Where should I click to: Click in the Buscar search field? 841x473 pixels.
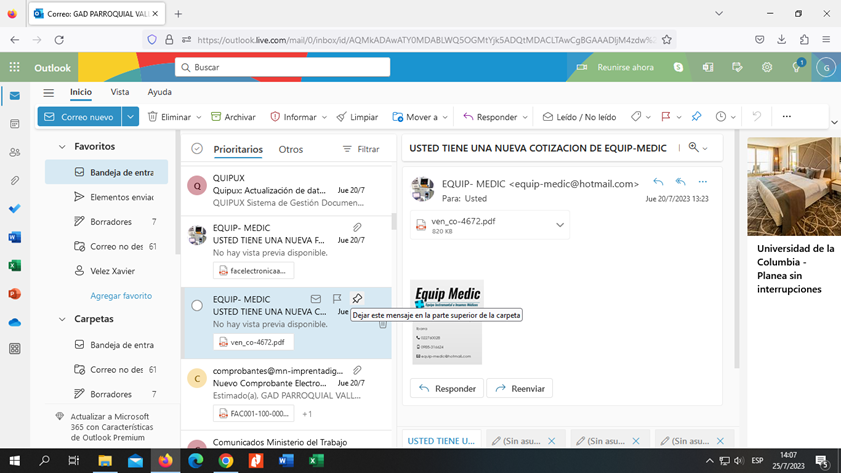285,67
